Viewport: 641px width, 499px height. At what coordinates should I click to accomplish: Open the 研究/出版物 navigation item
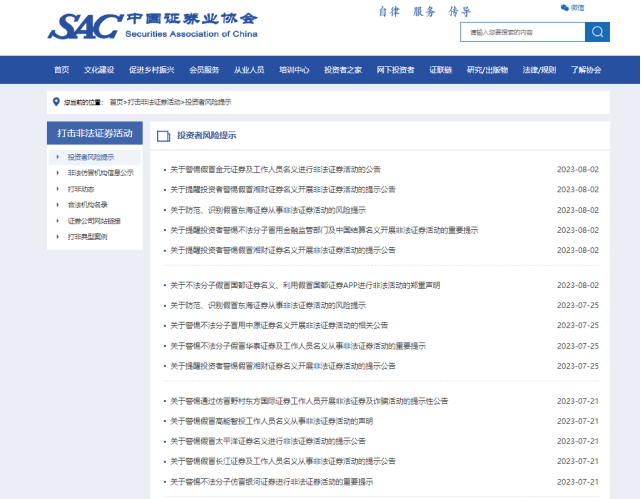487,70
